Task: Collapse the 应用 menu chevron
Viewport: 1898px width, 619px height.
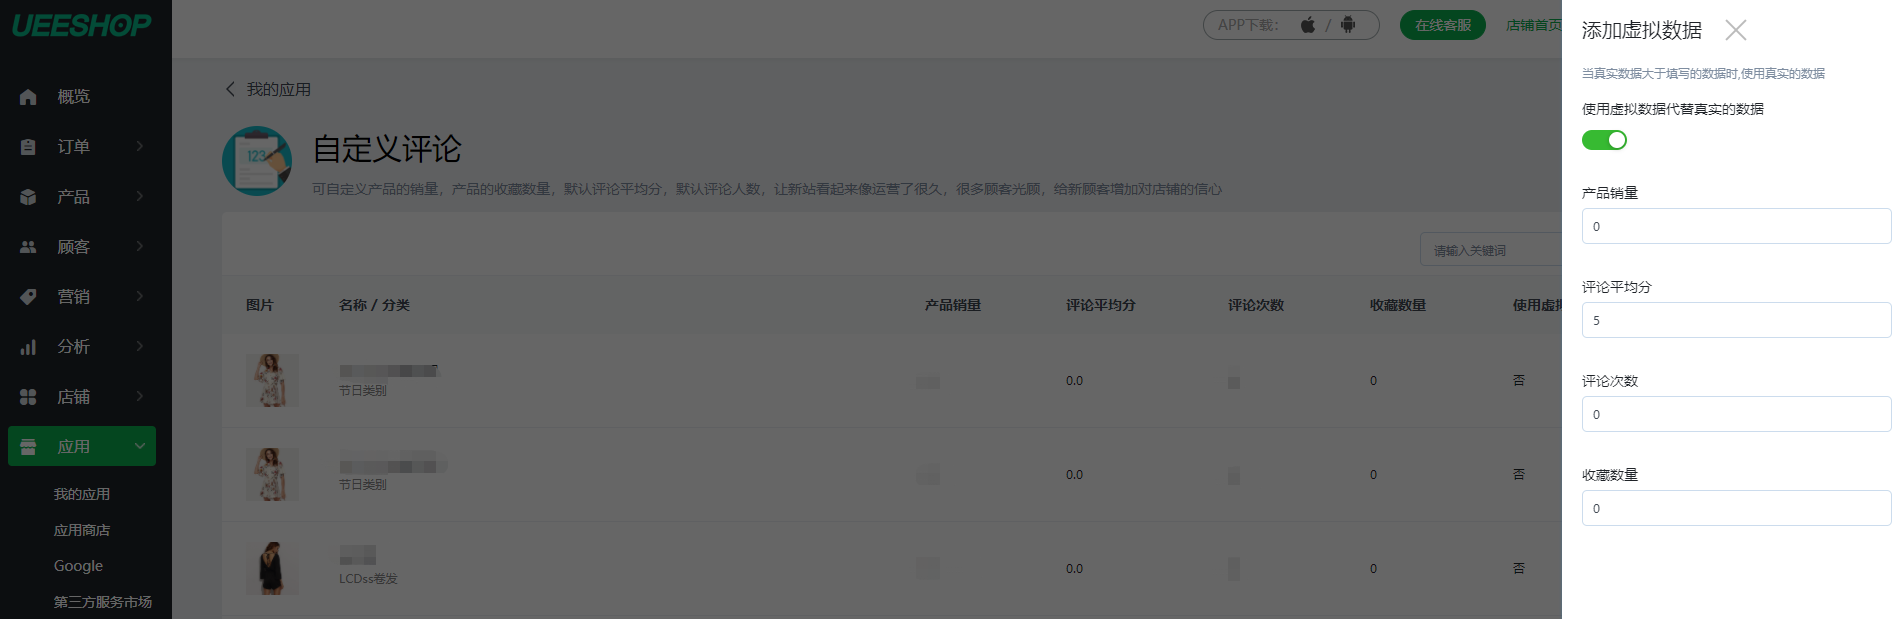Action: pyautogui.click(x=140, y=446)
